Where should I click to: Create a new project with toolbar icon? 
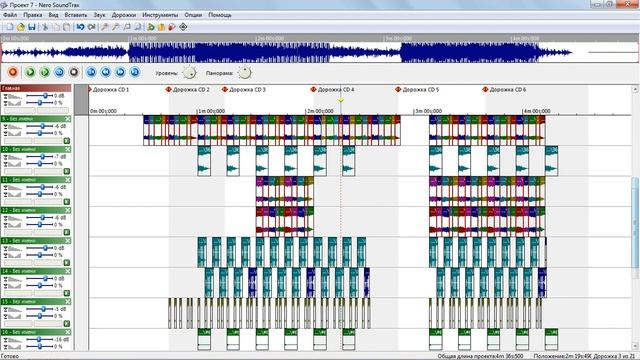(x=9, y=27)
